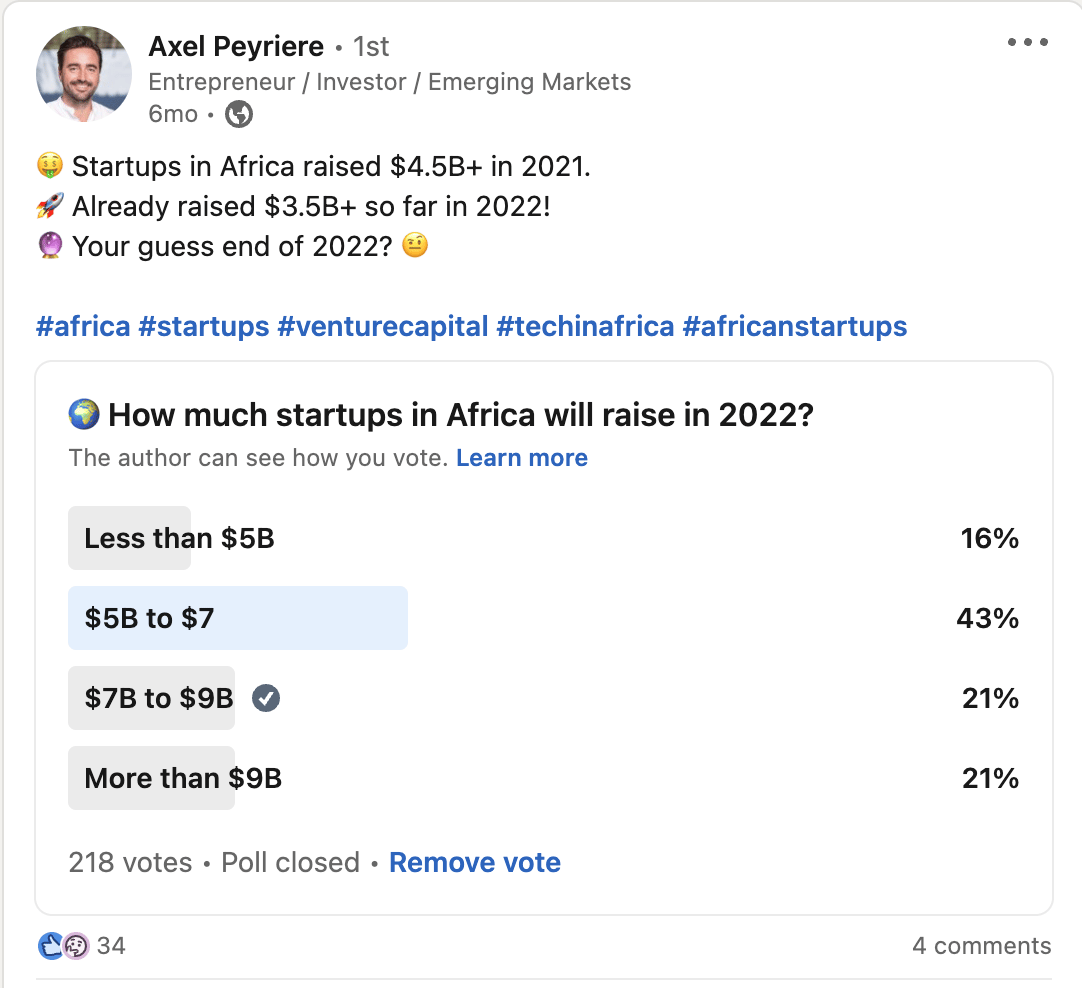Click the like reaction icon
The width and height of the screenshot is (1082, 988).
pos(51,945)
